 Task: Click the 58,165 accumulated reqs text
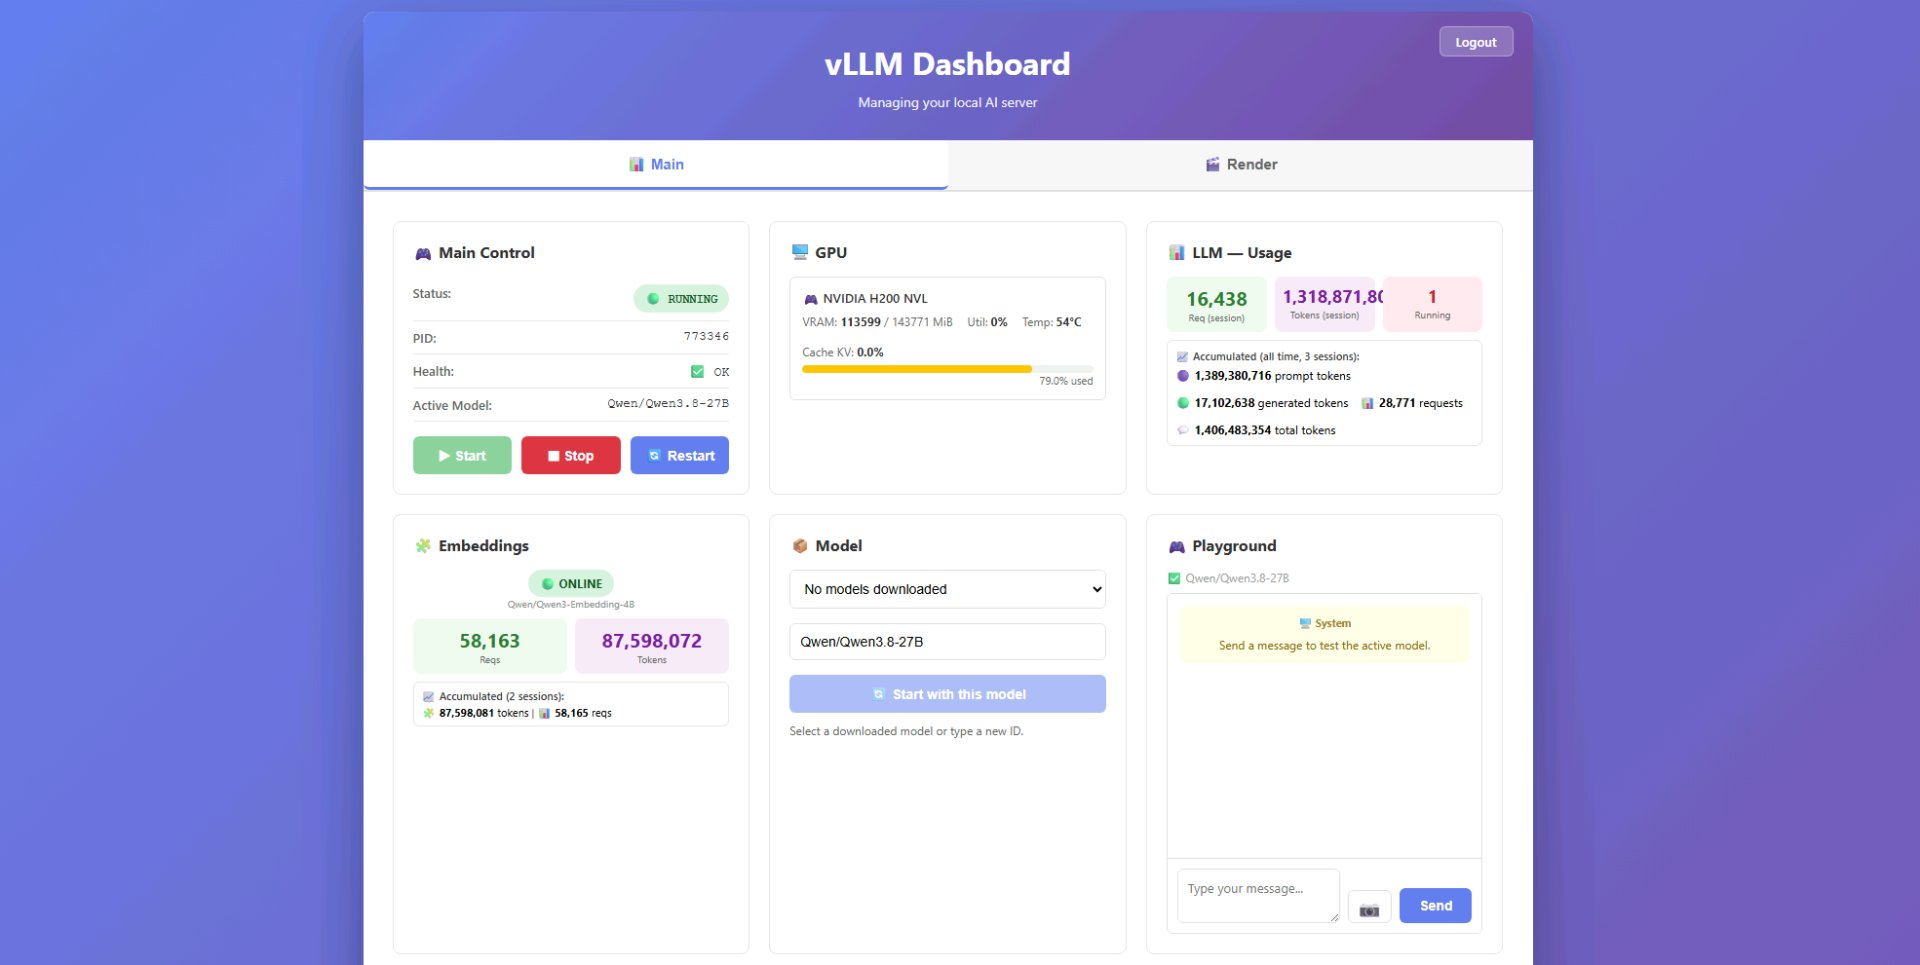coord(583,713)
